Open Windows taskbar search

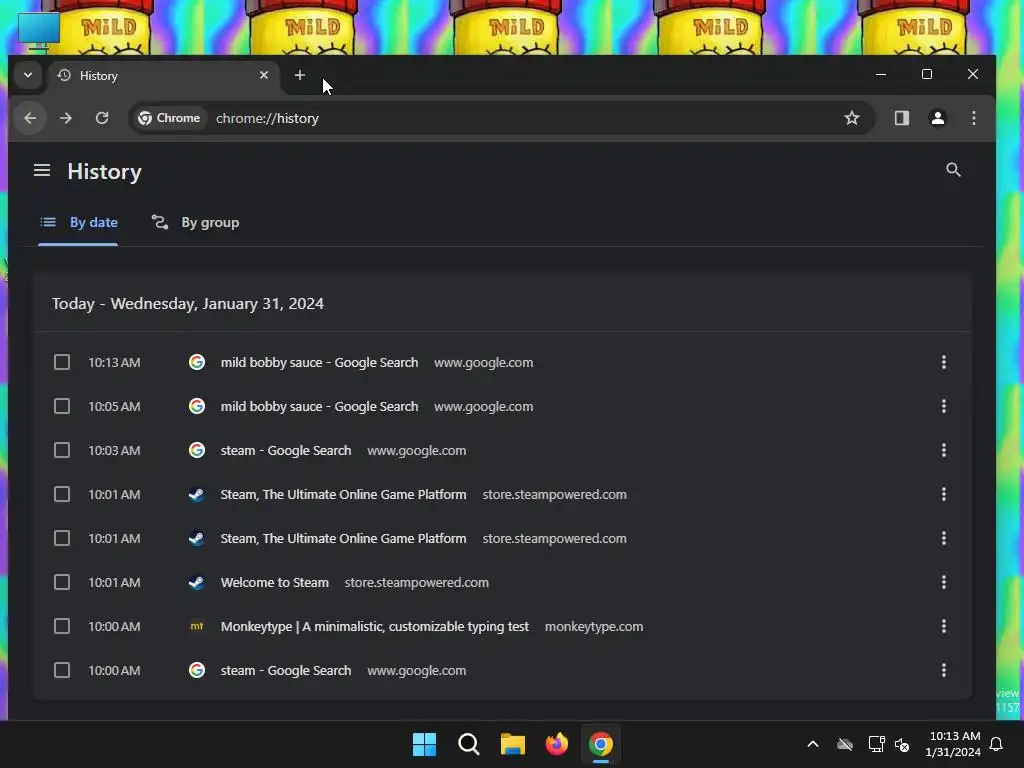[468, 744]
